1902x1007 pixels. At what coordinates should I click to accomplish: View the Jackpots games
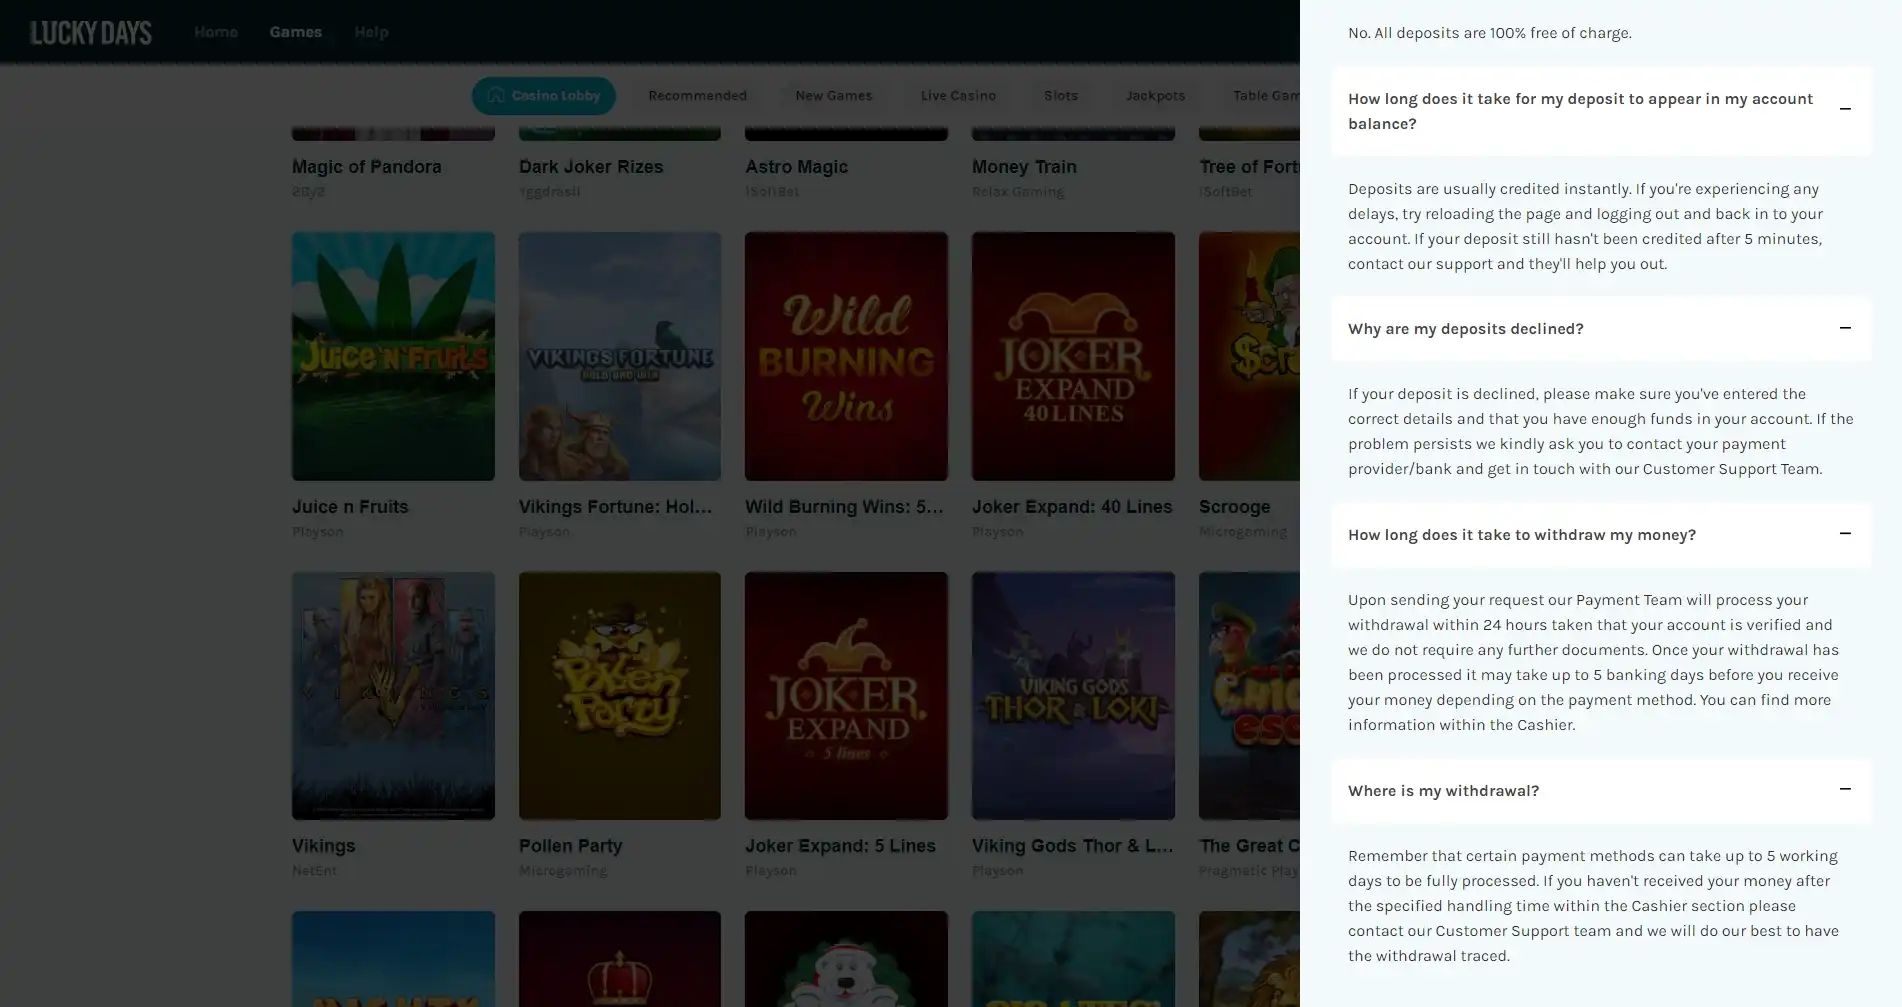[x=1155, y=95]
